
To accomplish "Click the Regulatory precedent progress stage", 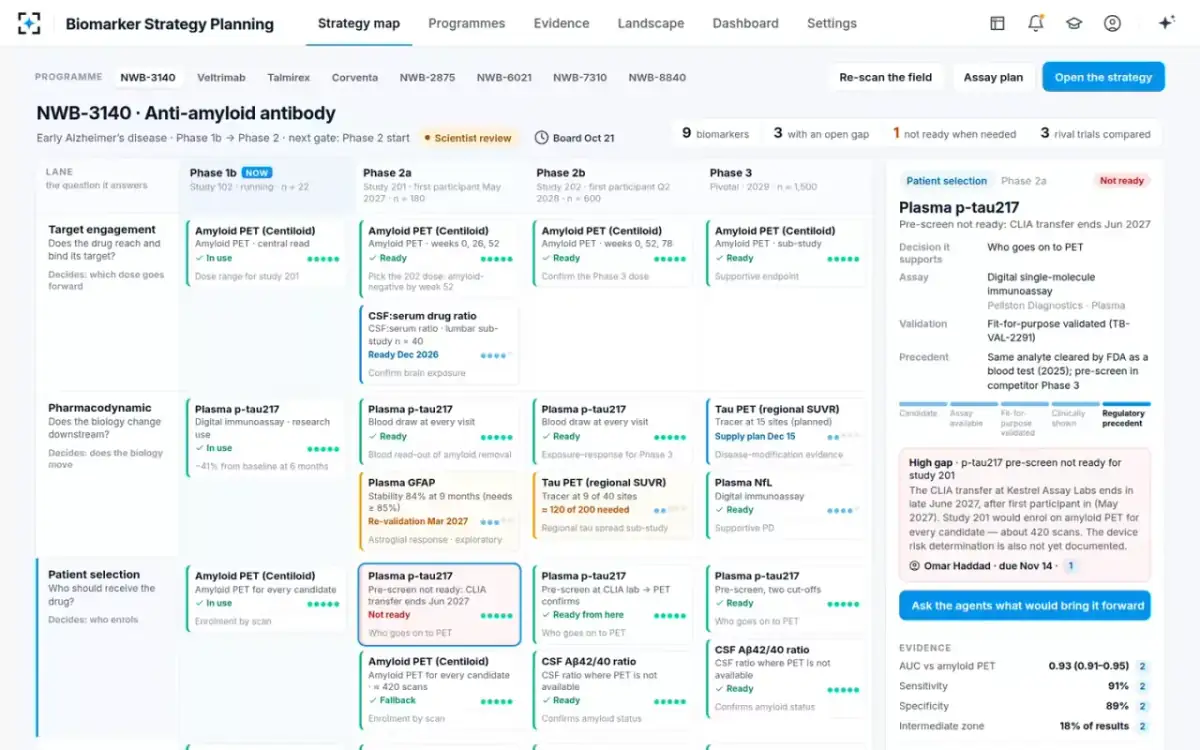I will 1126,414.
